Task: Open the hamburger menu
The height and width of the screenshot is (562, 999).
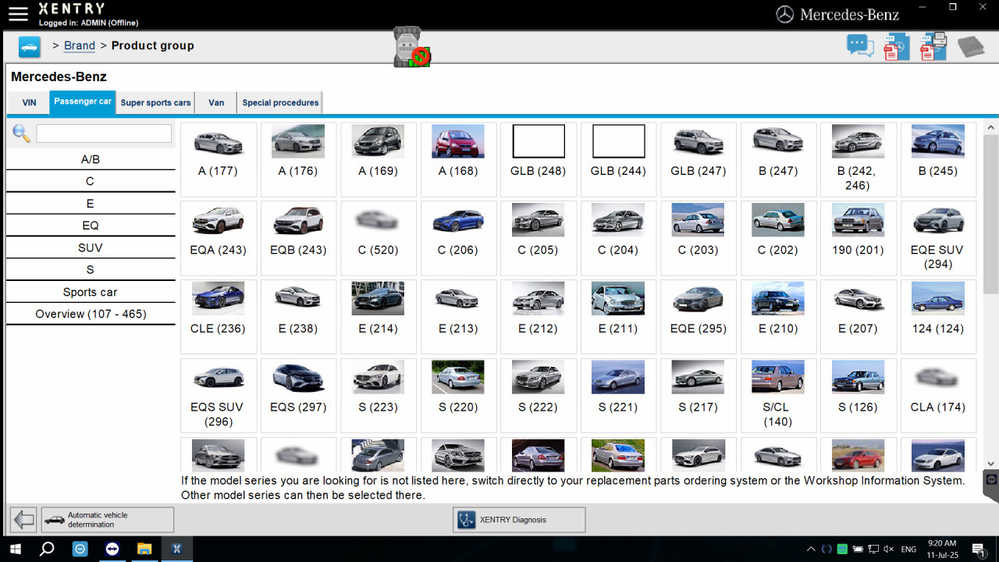Action: click(18, 13)
